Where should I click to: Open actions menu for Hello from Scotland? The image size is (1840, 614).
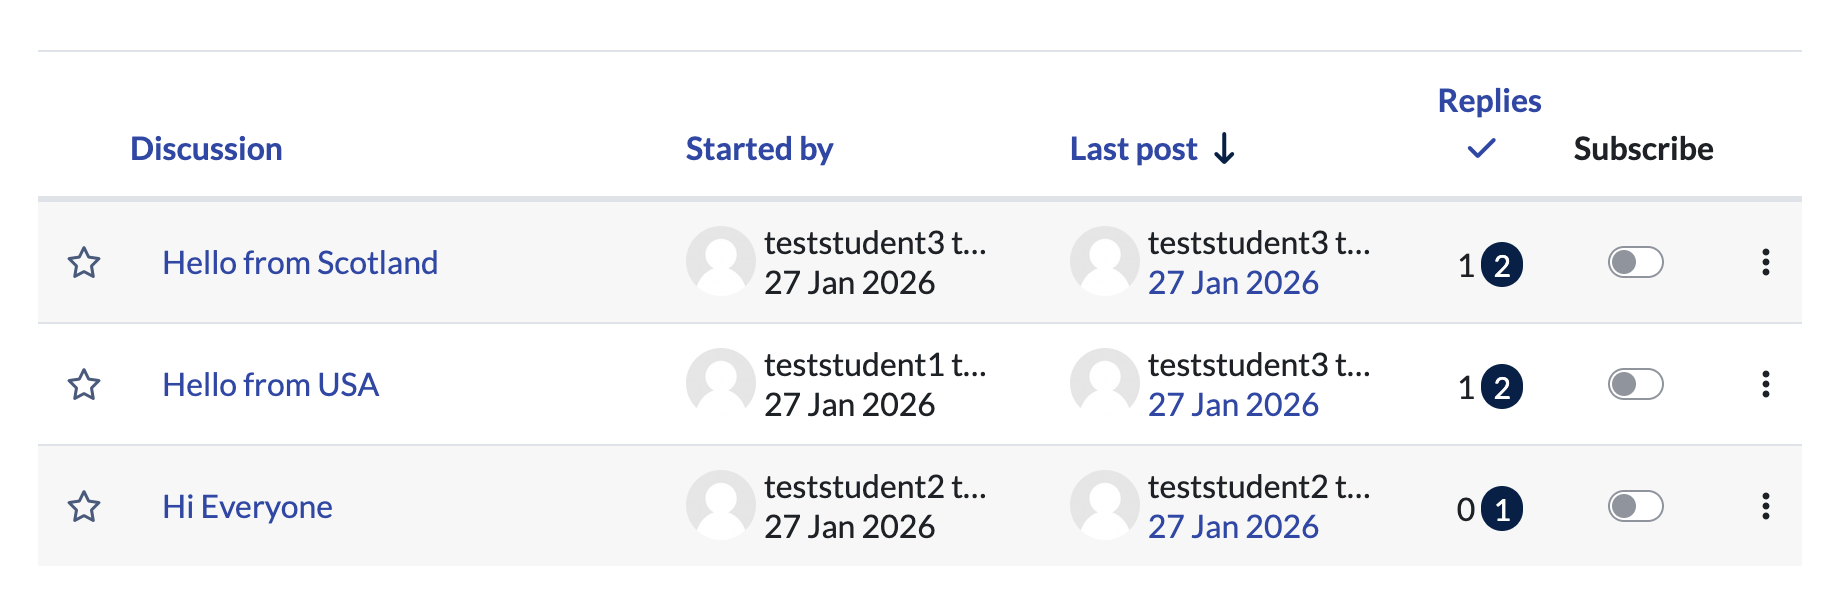[1766, 263]
